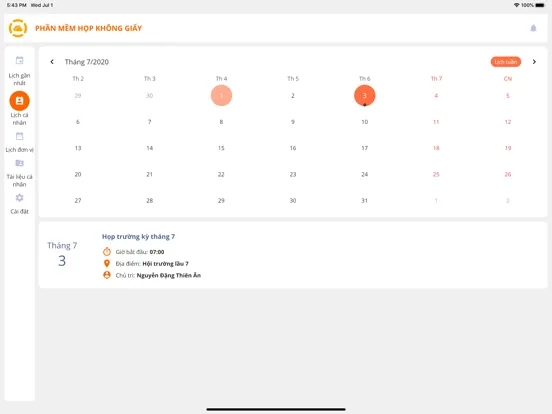Click the Wi-Fi status icon
This screenshot has height=414, width=552.
(516, 5)
